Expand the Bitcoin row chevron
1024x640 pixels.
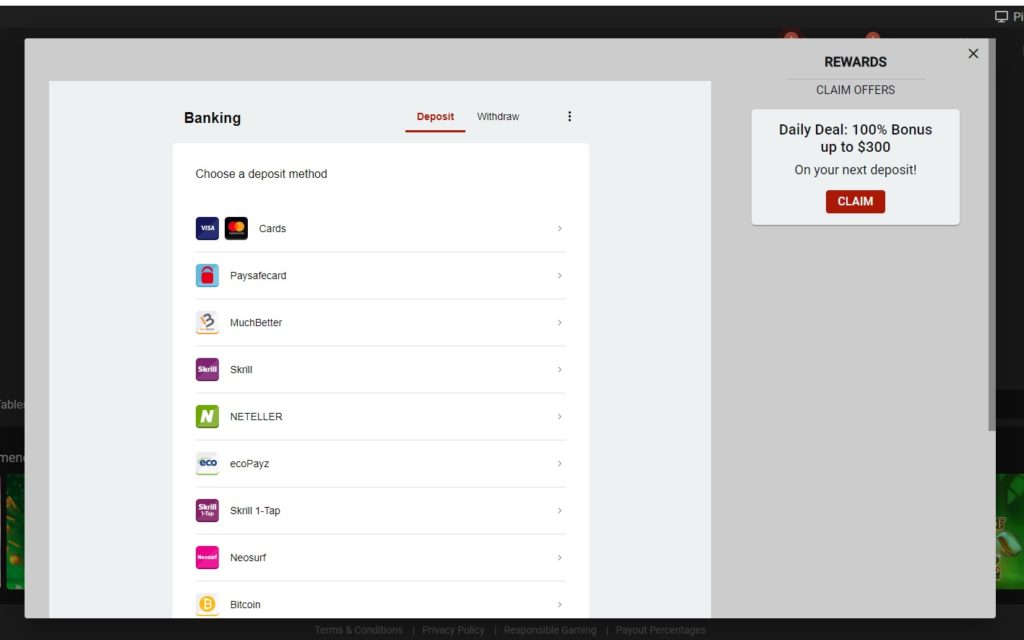pos(560,605)
